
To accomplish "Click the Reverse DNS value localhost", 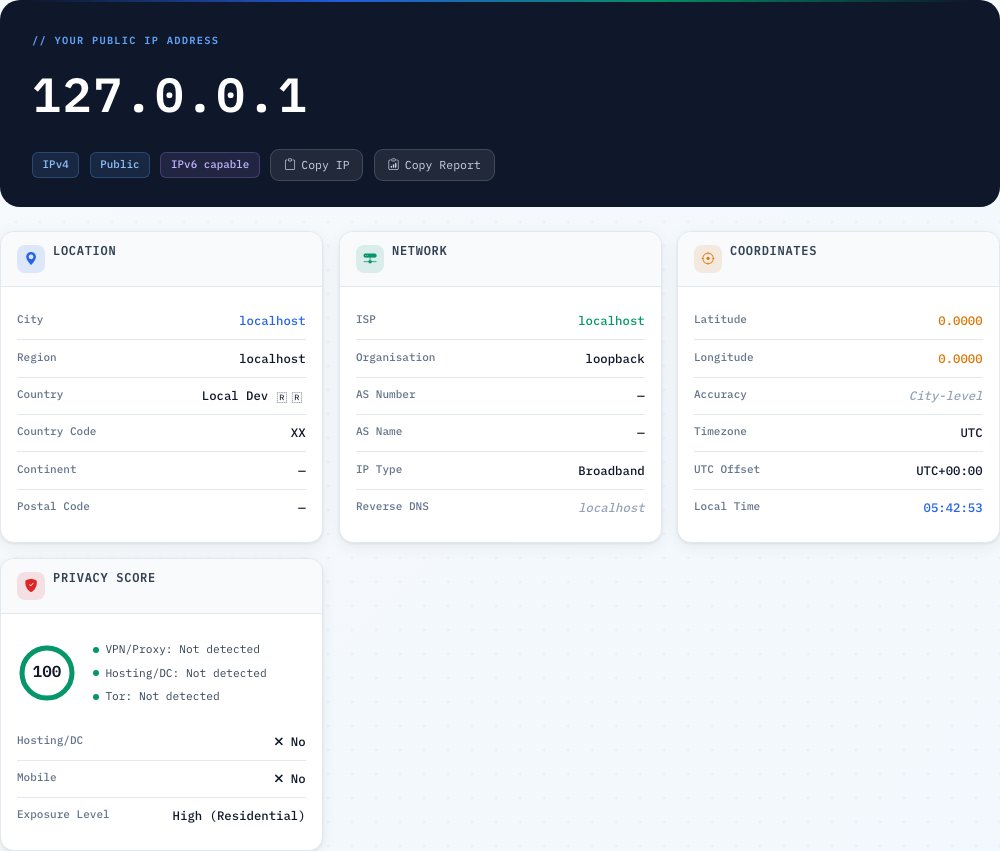I will pyautogui.click(x=611, y=508).
